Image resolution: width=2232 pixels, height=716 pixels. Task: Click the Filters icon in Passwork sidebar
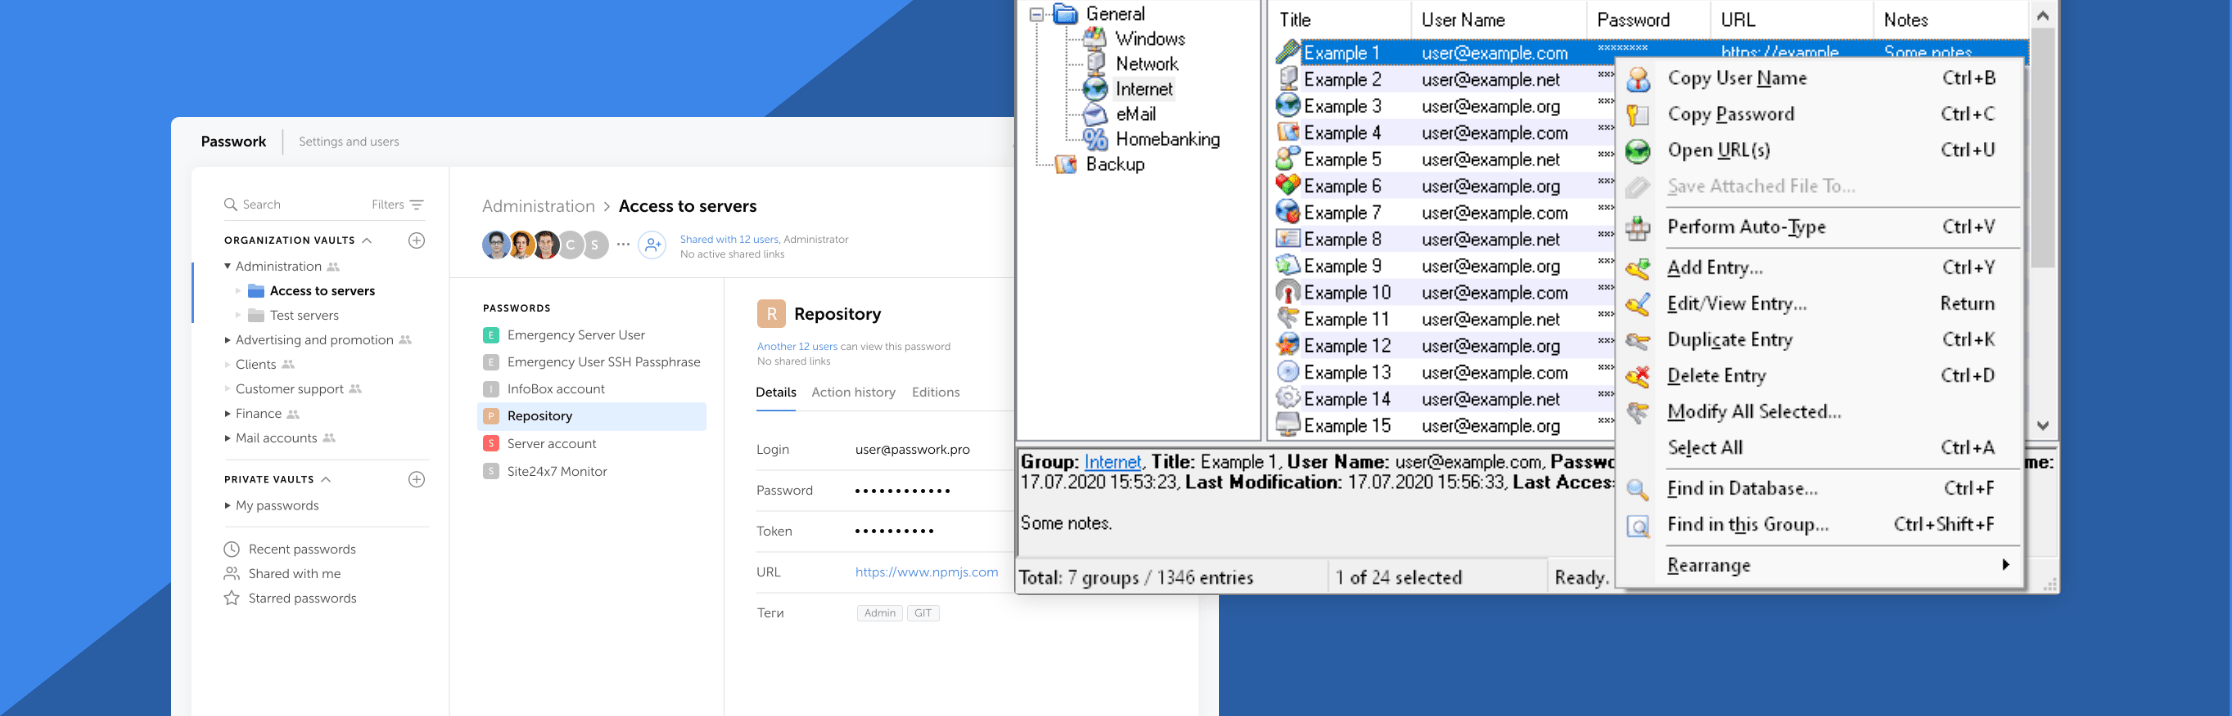tap(417, 204)
